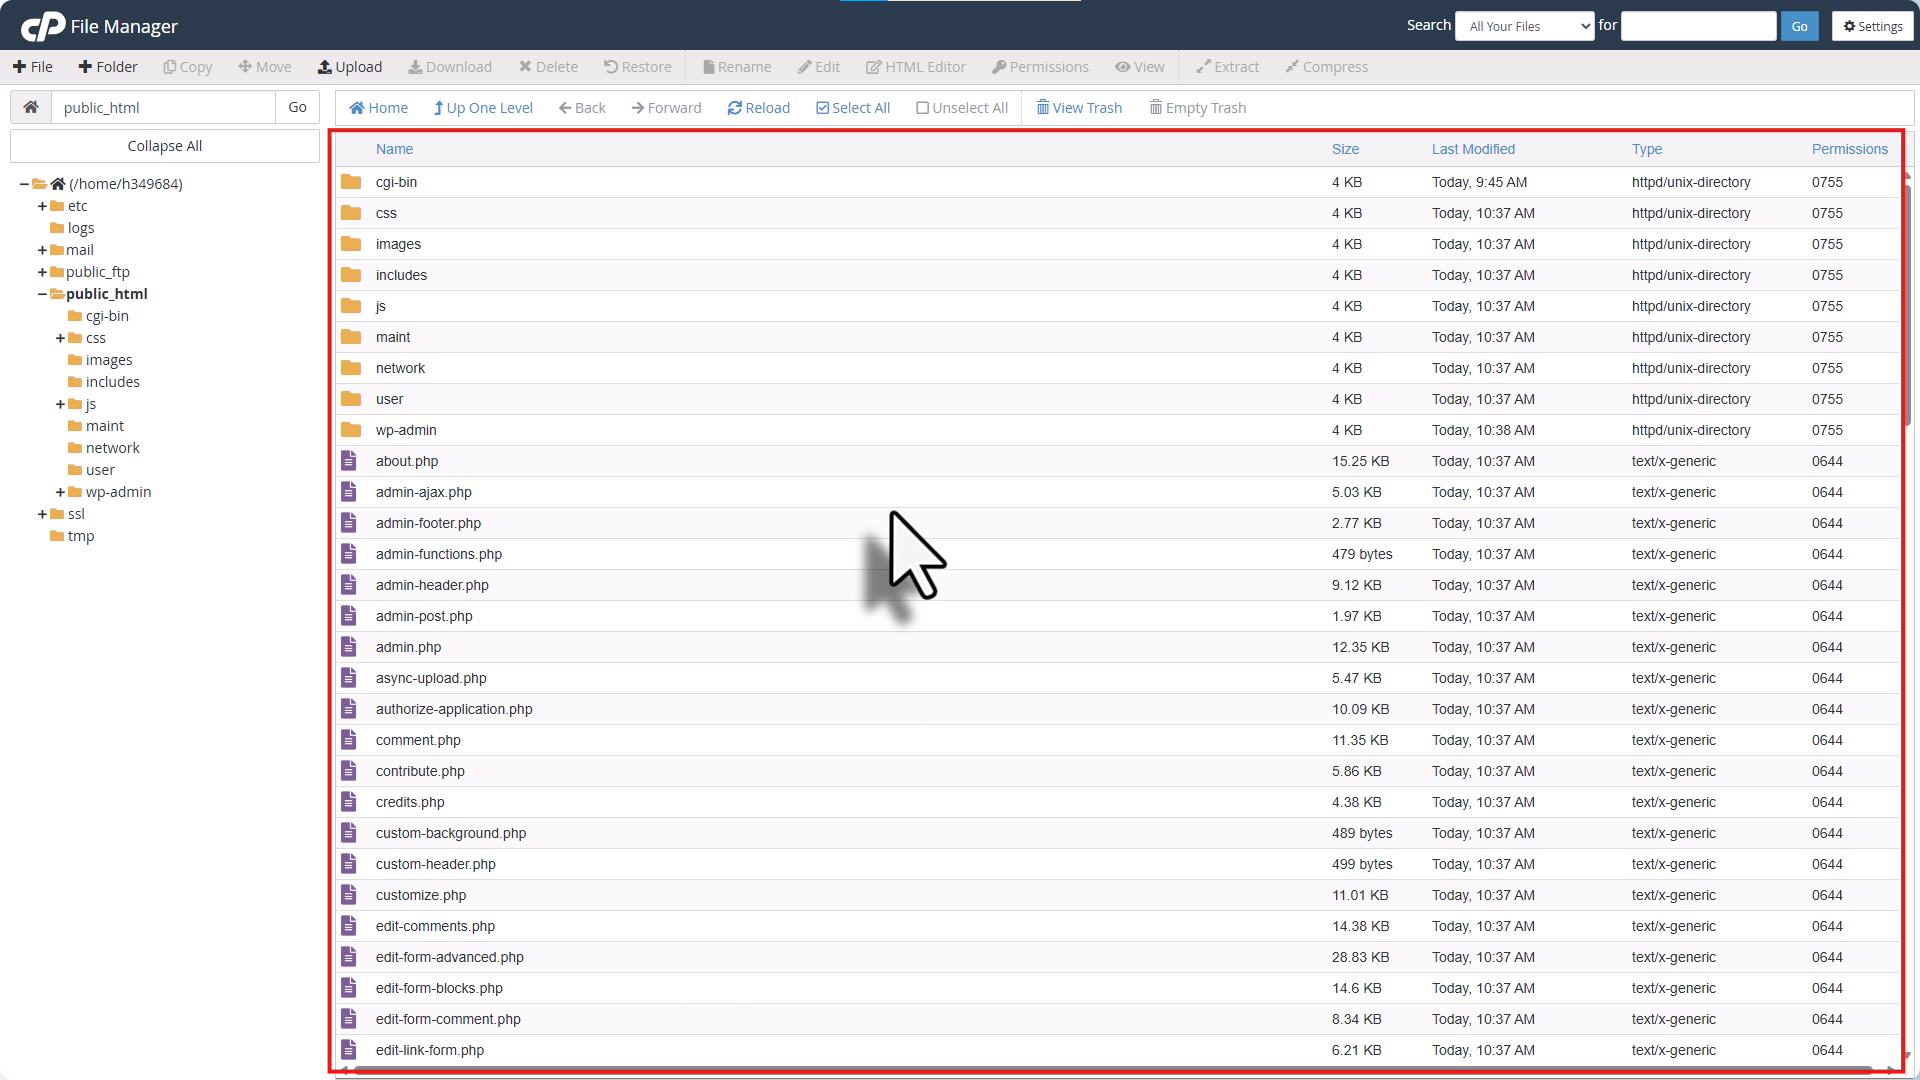The width and height of the screenshot is (1920, 1080).
Task: Click the vertical scrollbar of file list
Action: tap(1908, 303)
